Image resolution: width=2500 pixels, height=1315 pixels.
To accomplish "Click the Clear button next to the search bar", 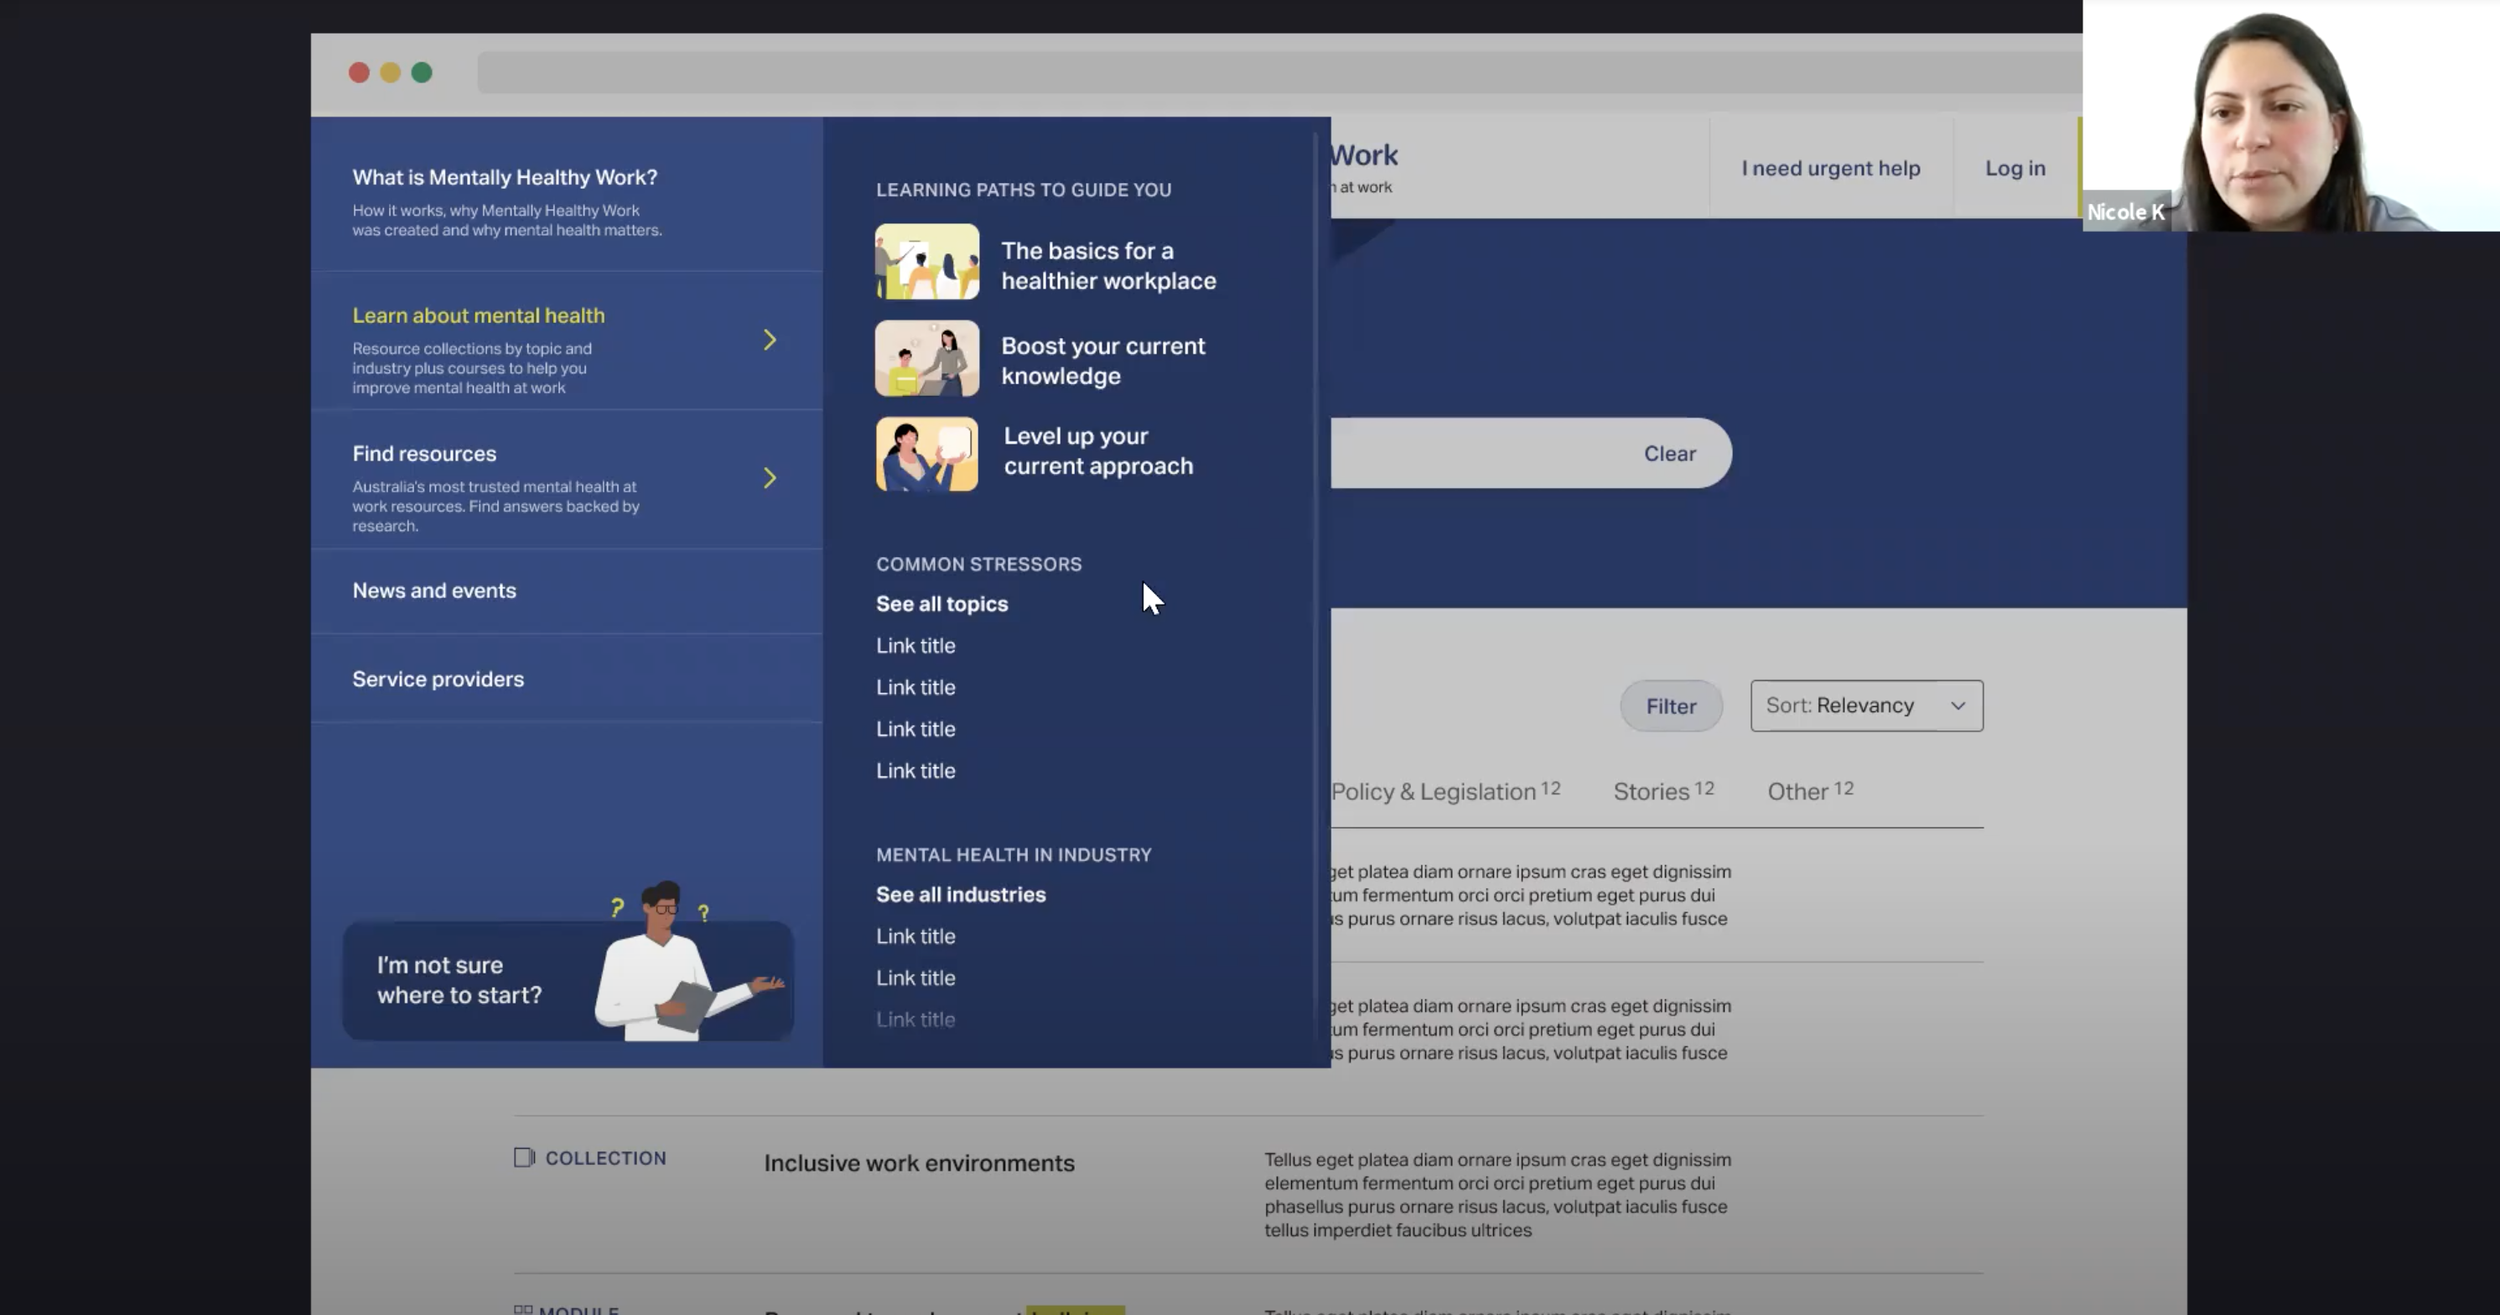I will pyautogui.click(x=1669, y=452).
